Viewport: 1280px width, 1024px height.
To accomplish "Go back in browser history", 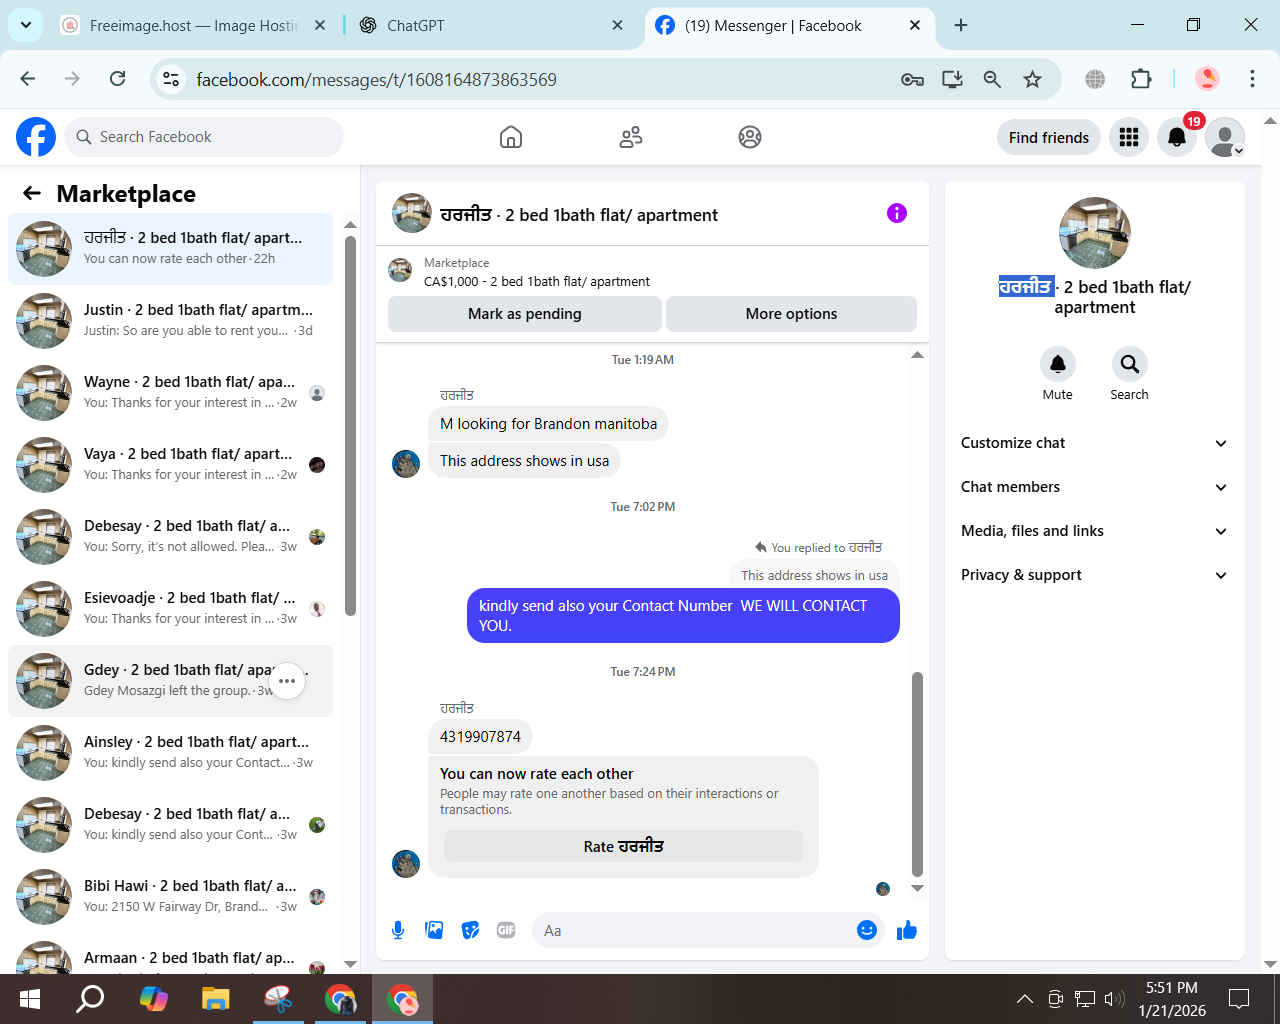I will (x=28, y=79).
